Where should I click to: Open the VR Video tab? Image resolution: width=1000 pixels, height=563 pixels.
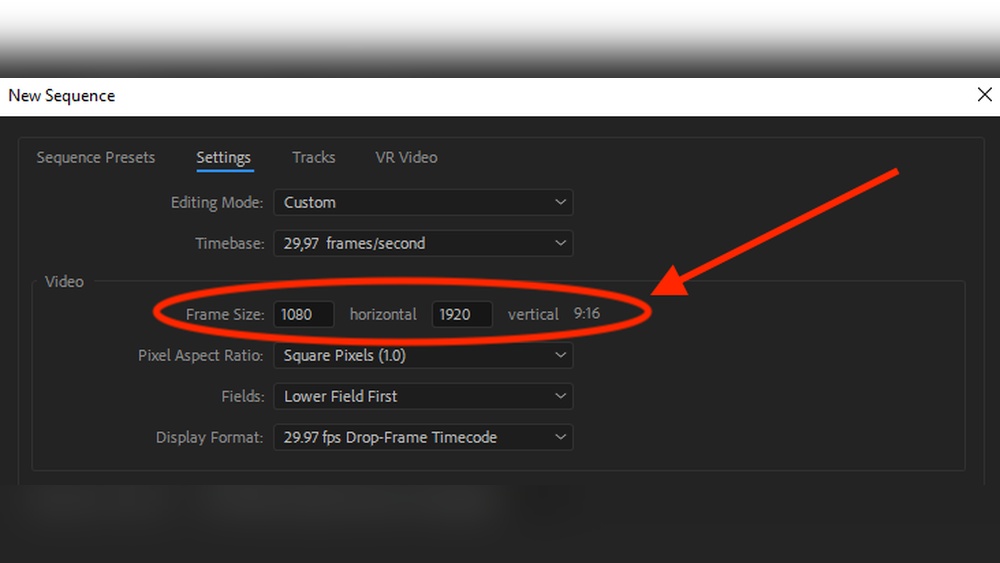click(406, 157)
